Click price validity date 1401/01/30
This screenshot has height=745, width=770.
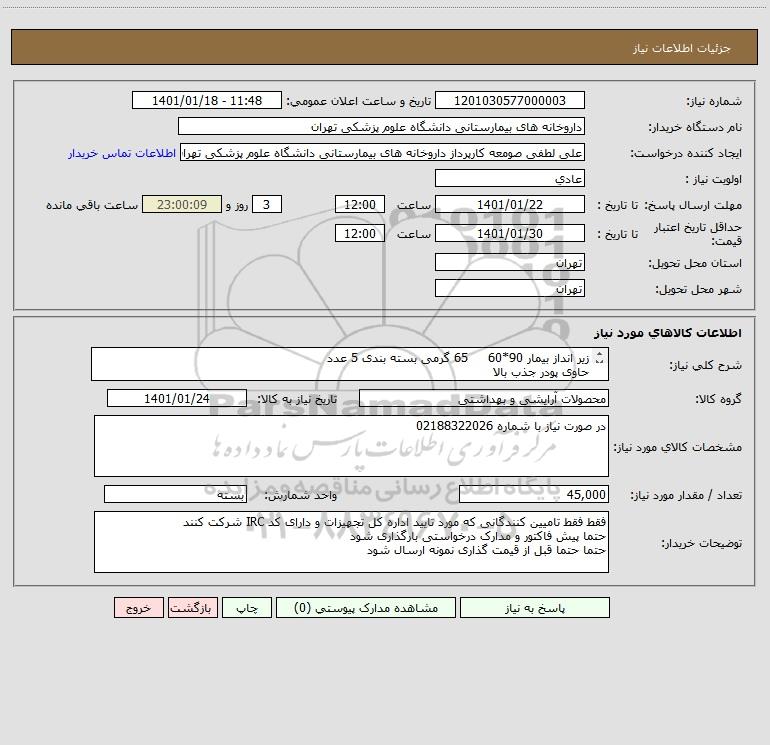510,233
